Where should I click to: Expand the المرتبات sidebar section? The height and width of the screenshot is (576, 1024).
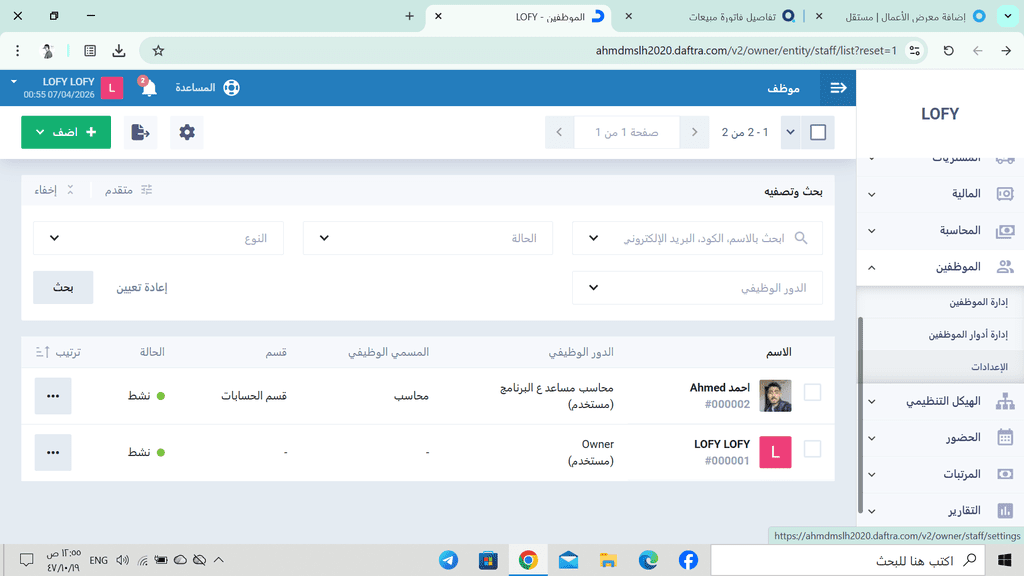(x=872, y=475)
